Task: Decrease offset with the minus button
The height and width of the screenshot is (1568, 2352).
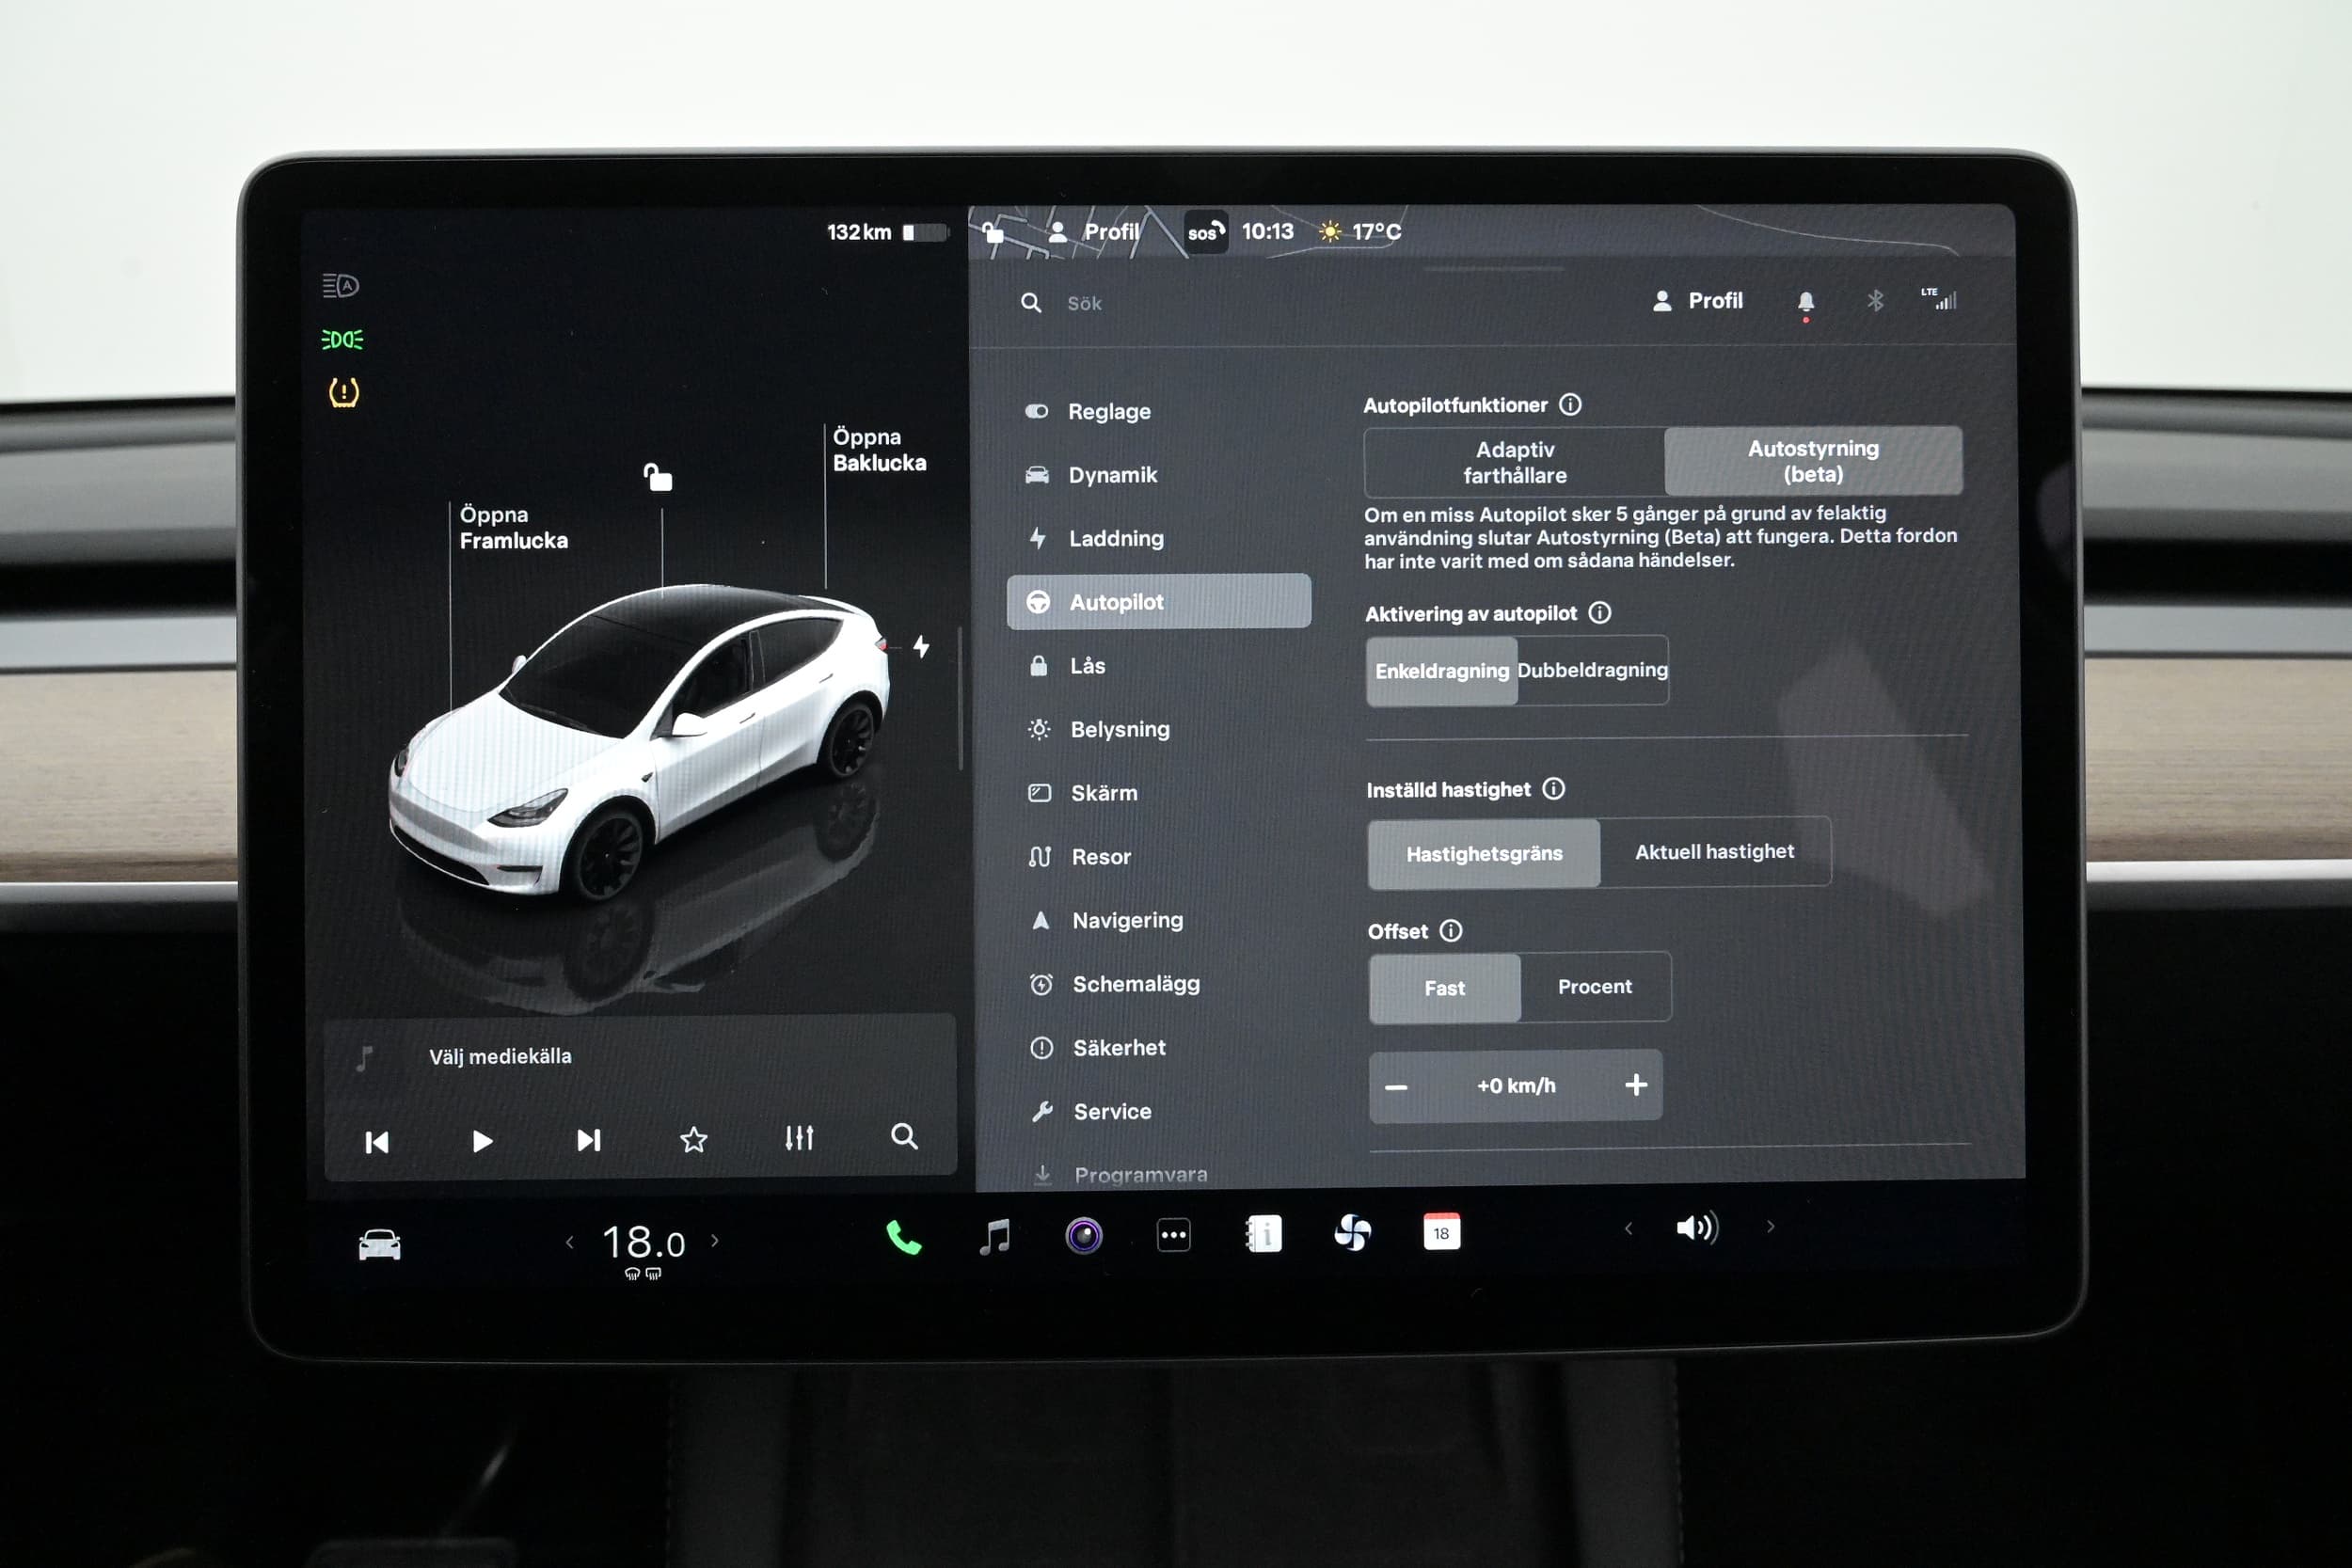Action: [x=1397, y=1087]
